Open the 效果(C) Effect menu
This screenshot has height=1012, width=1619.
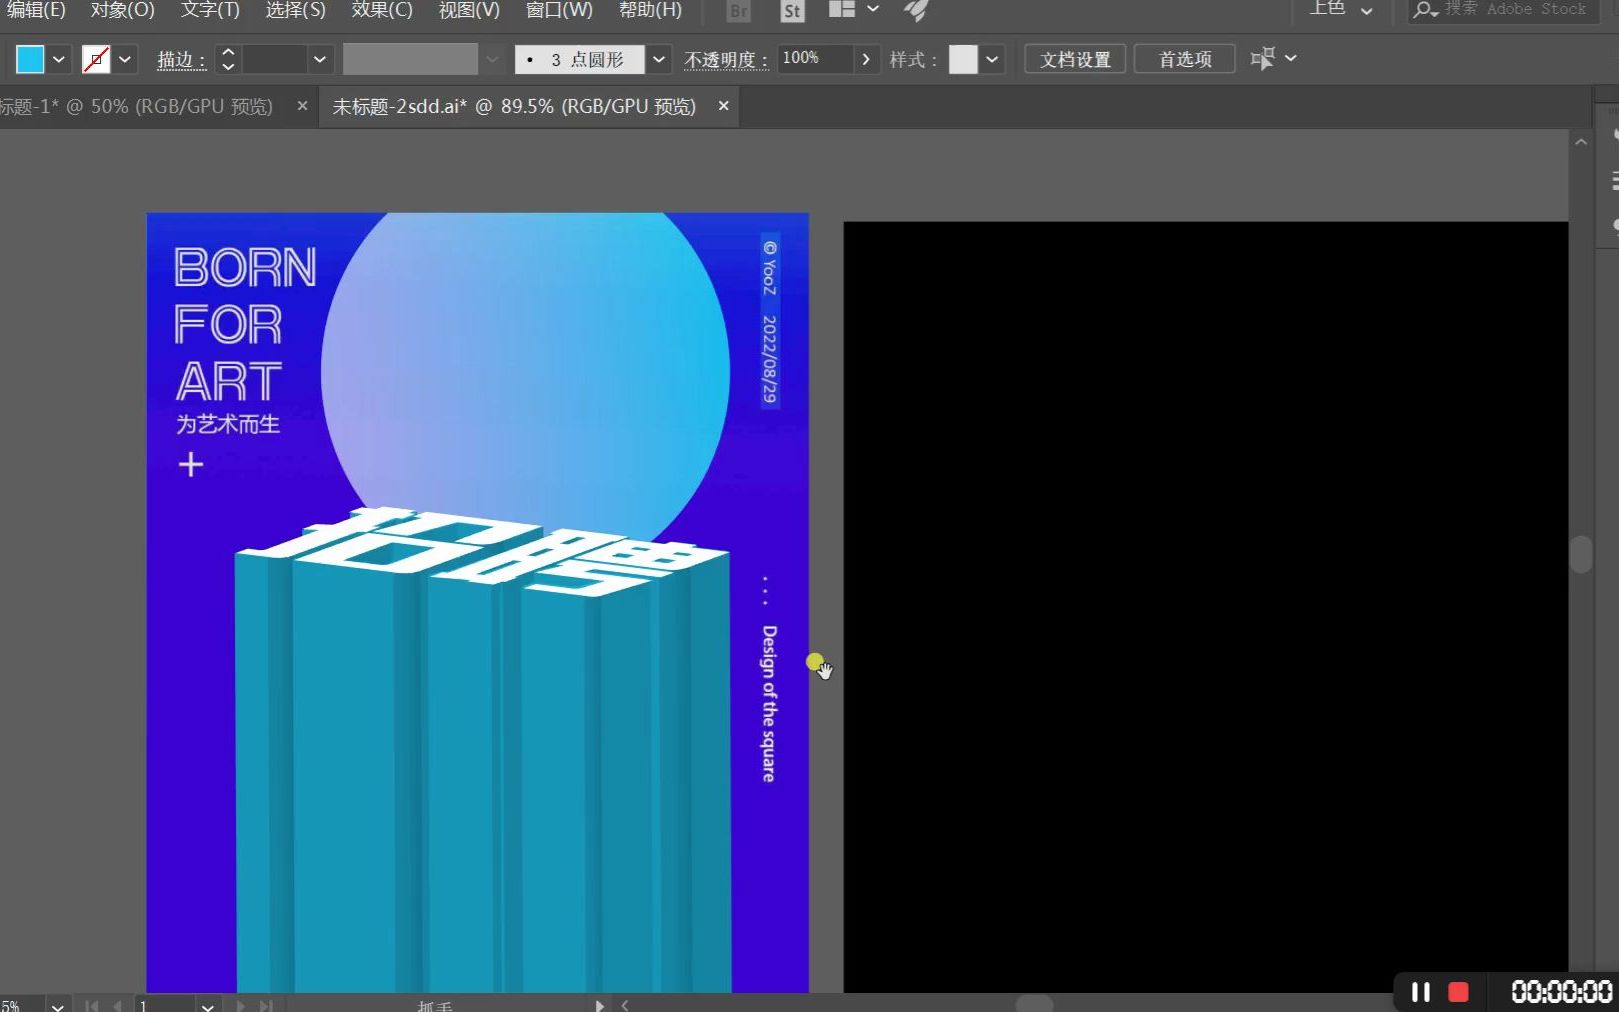(x=382, y=10)
